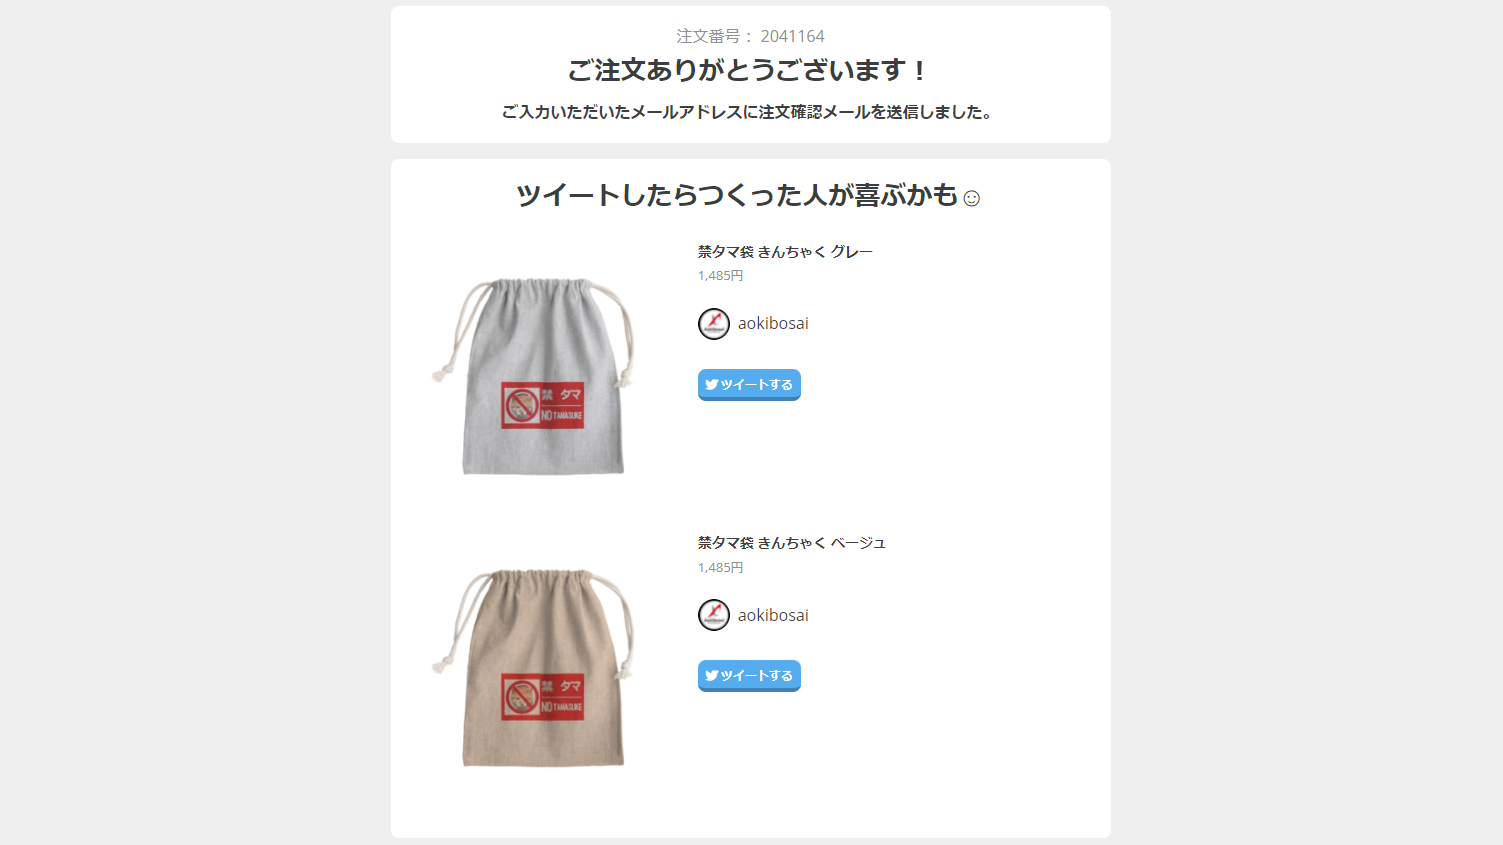Tweet about the ベージュ drawstring bag
1503x845 pixels.
[749, 676]
